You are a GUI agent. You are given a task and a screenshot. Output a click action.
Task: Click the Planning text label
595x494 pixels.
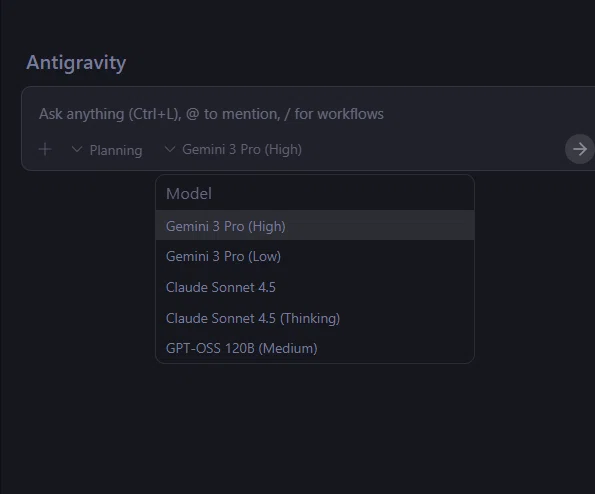click(116, 150)
